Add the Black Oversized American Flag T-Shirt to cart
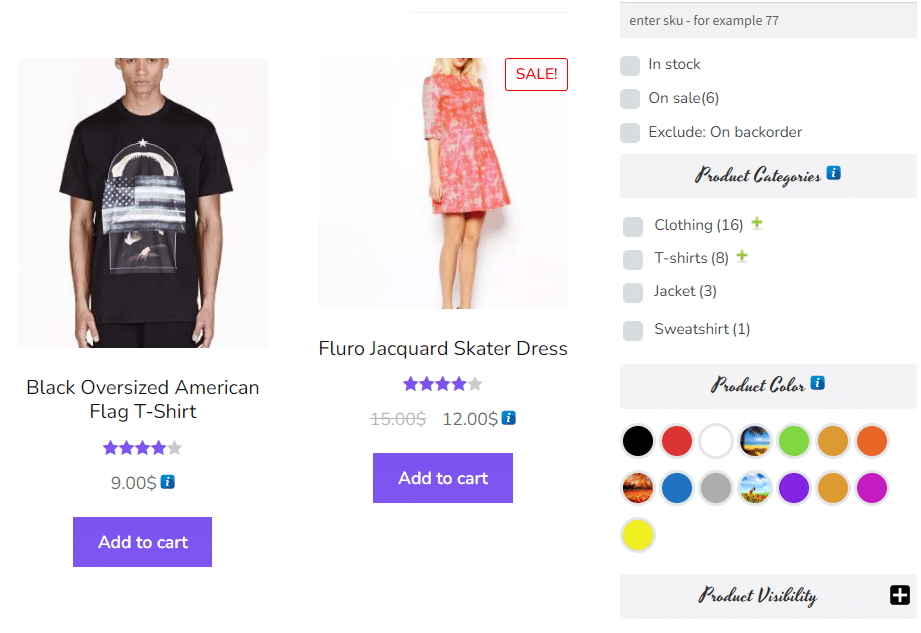 pos(142,542)
